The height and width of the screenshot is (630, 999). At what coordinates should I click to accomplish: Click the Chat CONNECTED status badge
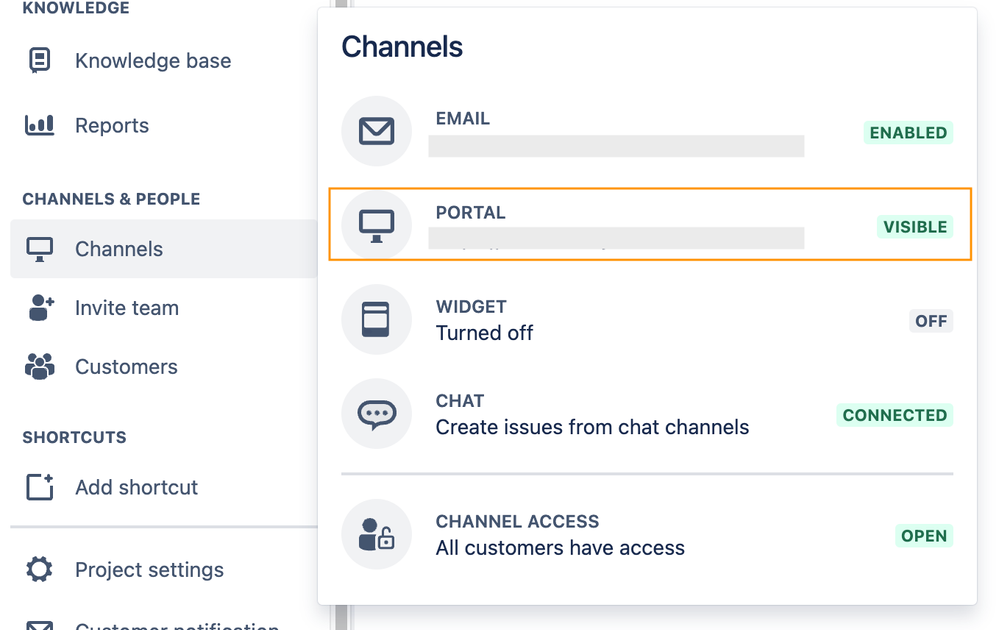pyautogui.click(x=894, y=415)
